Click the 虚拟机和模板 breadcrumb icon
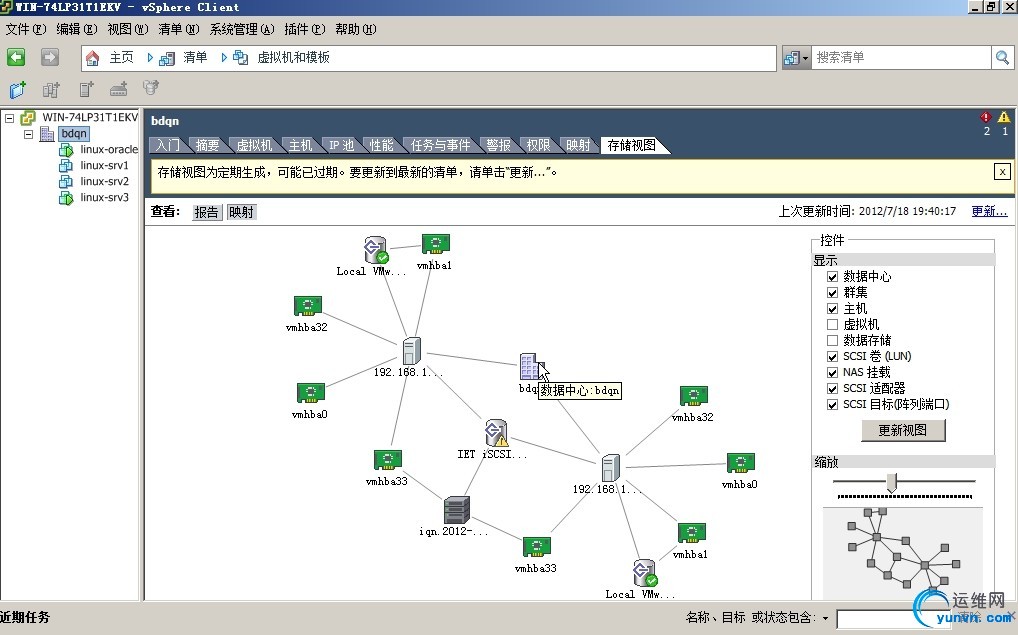The width and height of the screenshot is (1018, 635). [x=241, y=58]
